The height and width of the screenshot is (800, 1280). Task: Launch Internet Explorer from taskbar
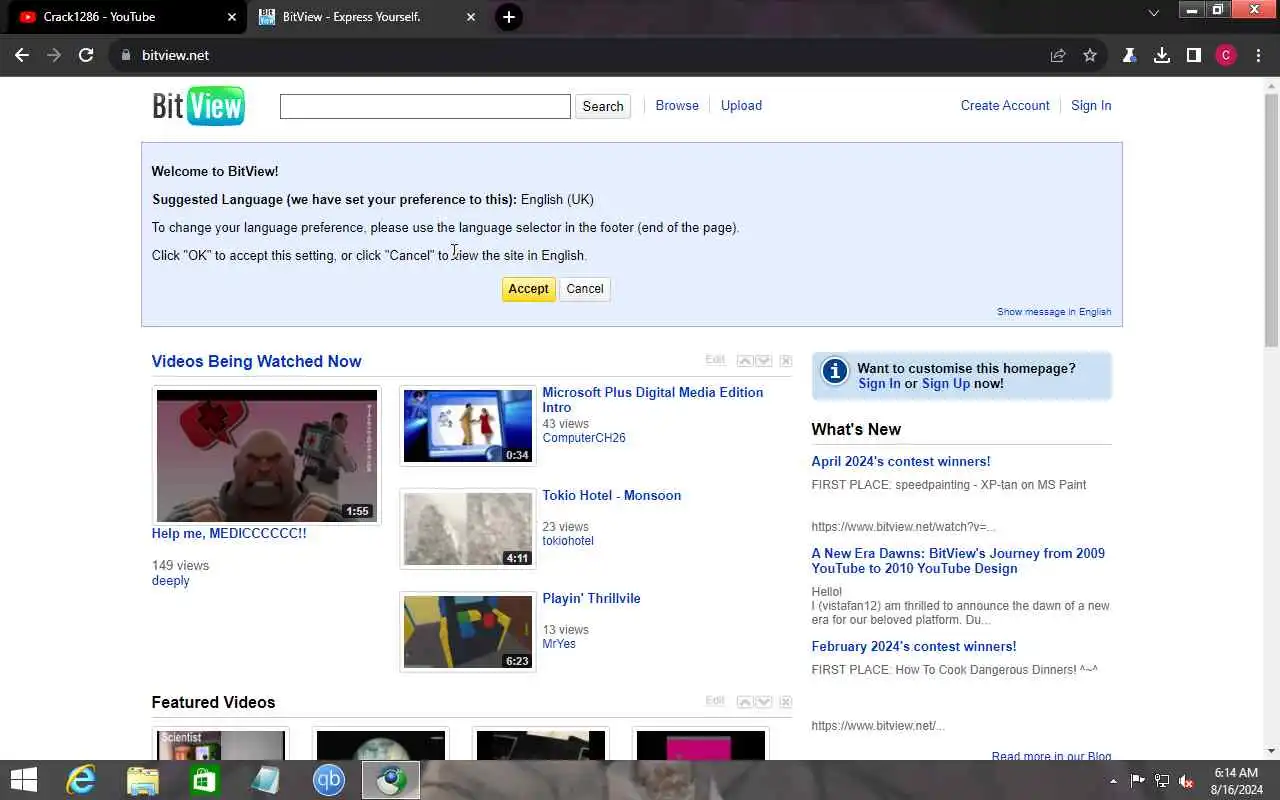click(80, 780)
